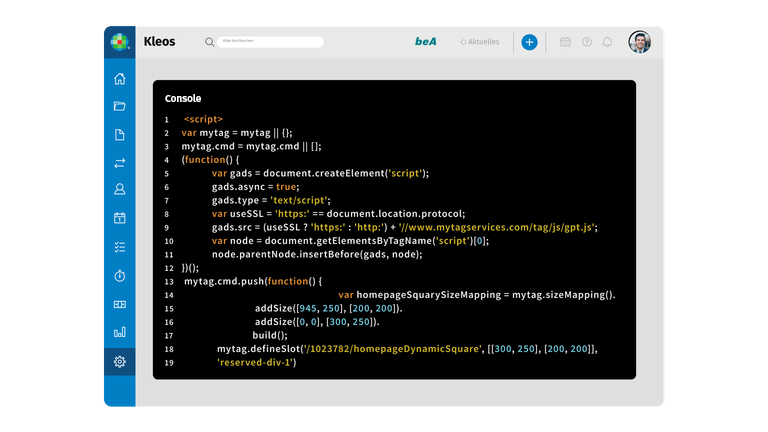The height and width of the screenshot is (432, 768).
Task: Open the contacts person icon
Action: pyautogui.click(x=120, y=190)
